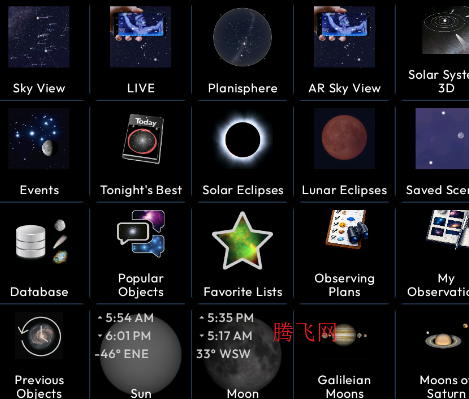Open the Database tile
469x399 pixels.
[39, 253]
